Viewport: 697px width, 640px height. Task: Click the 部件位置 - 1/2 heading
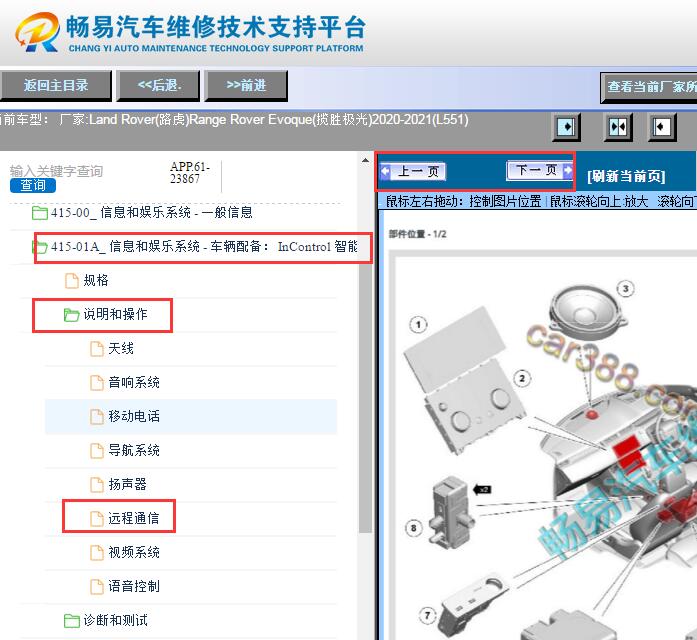point(417,234)
